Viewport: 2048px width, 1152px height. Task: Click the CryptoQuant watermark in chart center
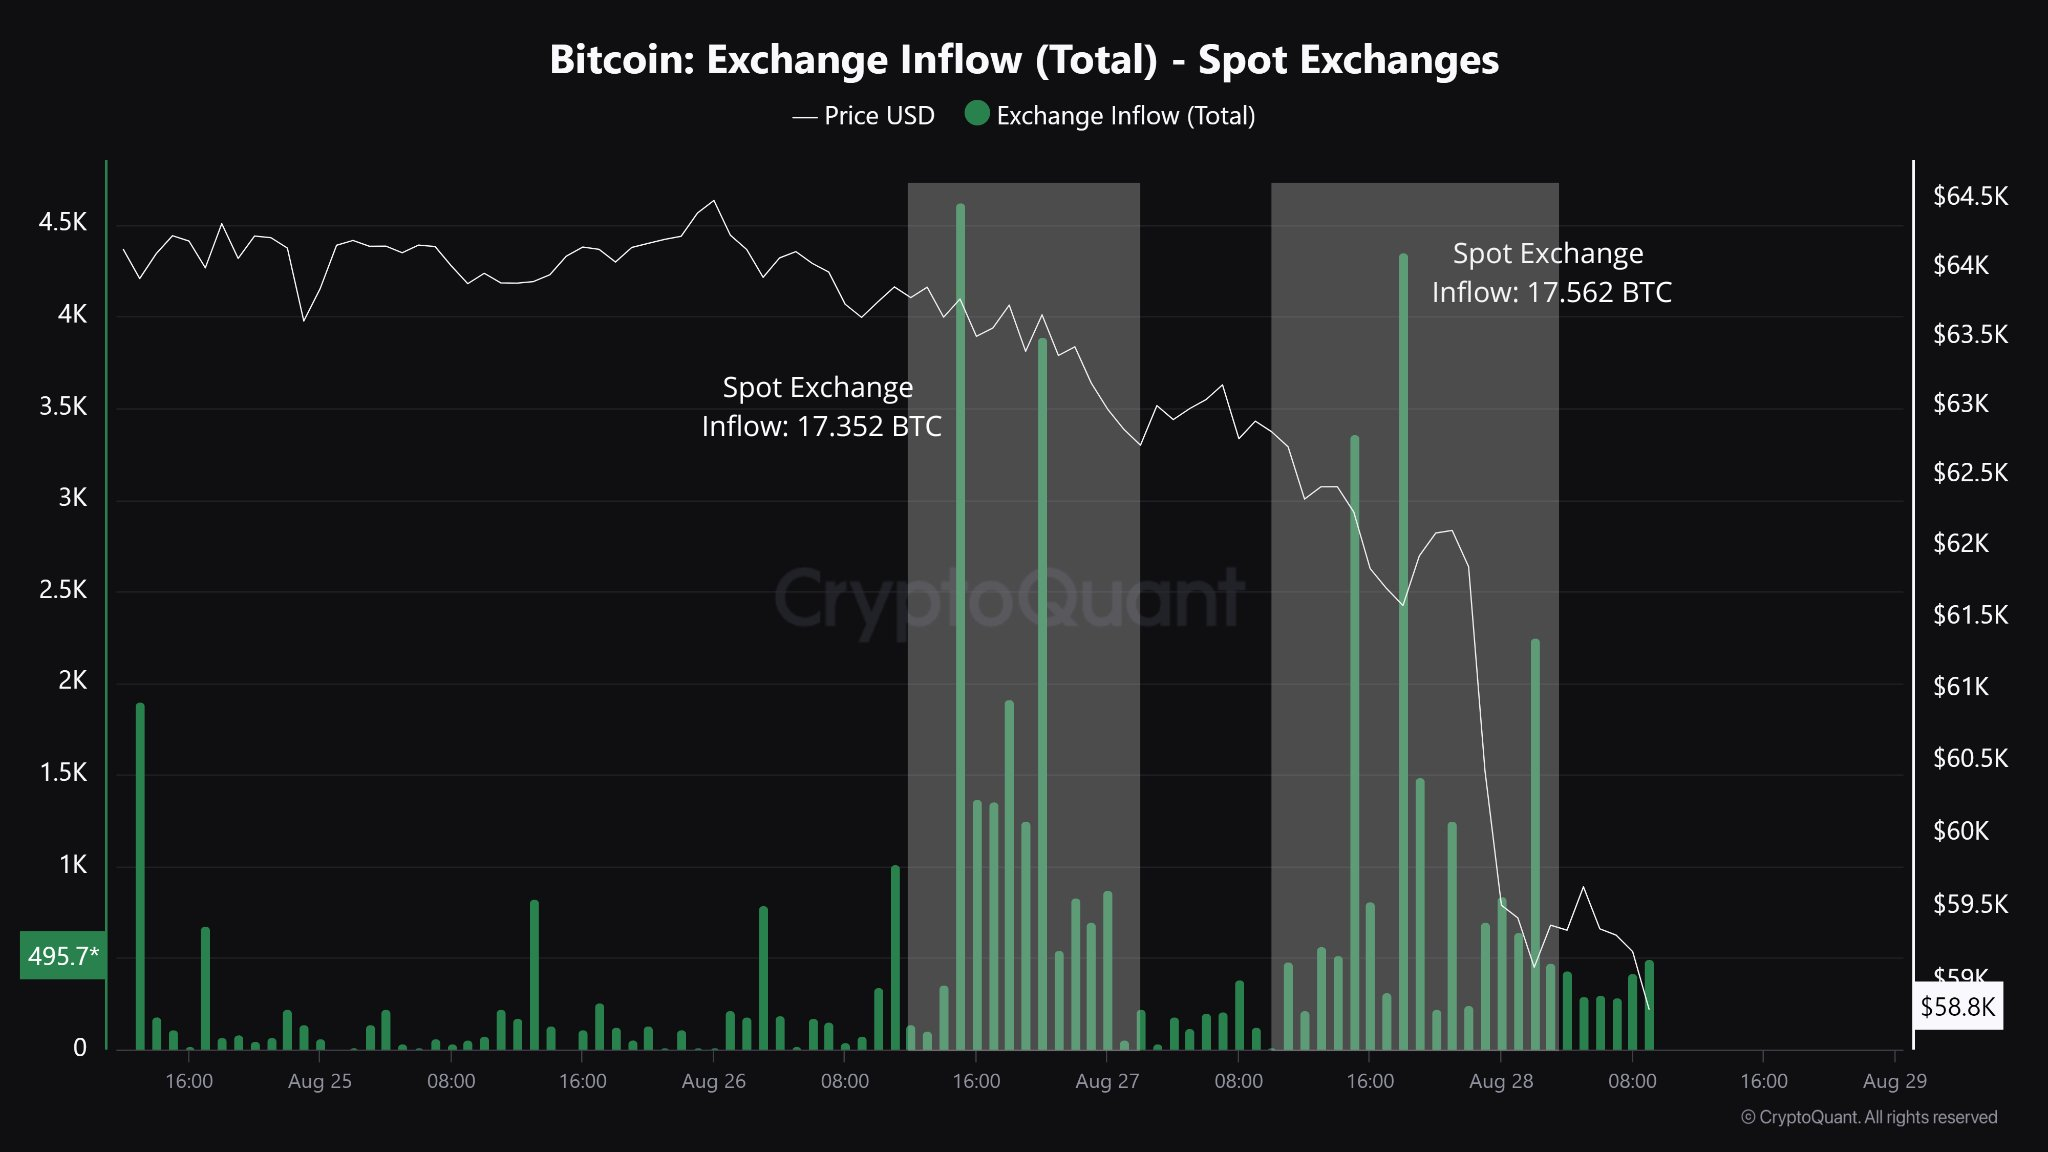pyautogui.click(x=1008, y=600)
